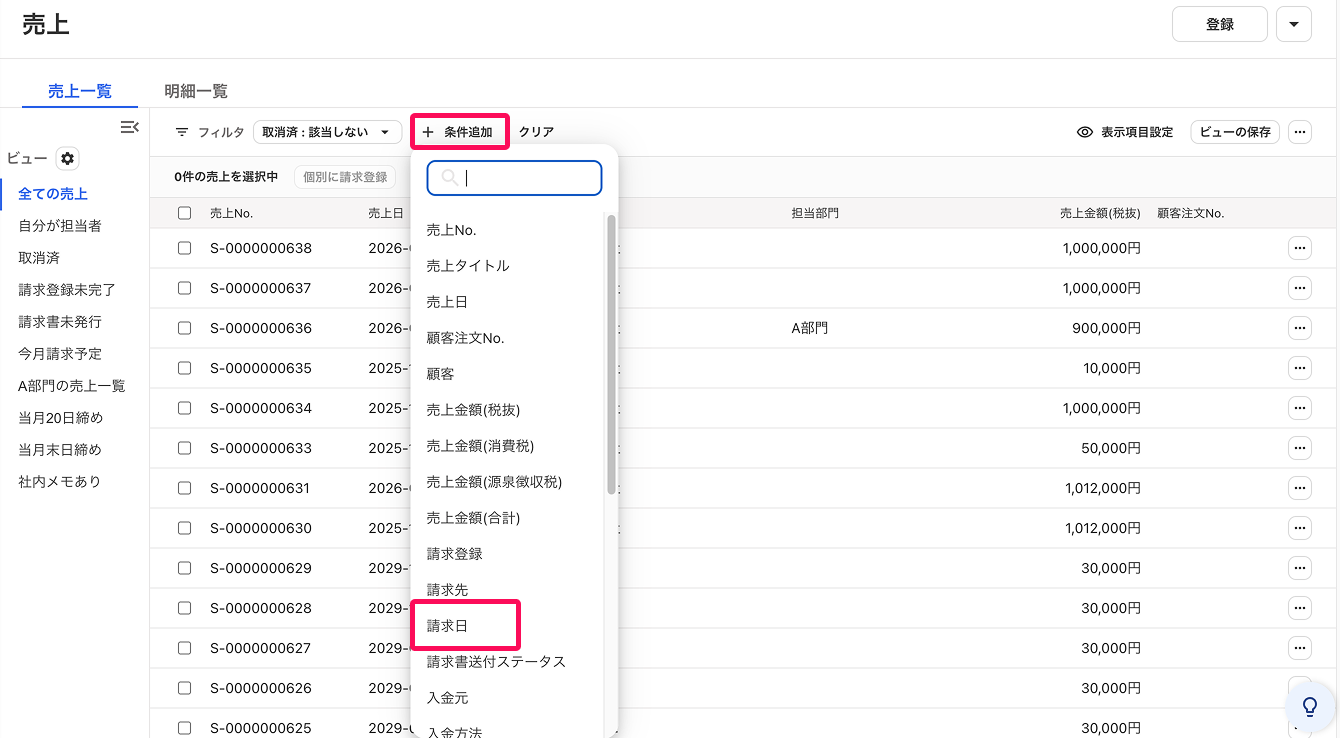
Task: Click the 個別に請求登録 button
Action: 345,177
